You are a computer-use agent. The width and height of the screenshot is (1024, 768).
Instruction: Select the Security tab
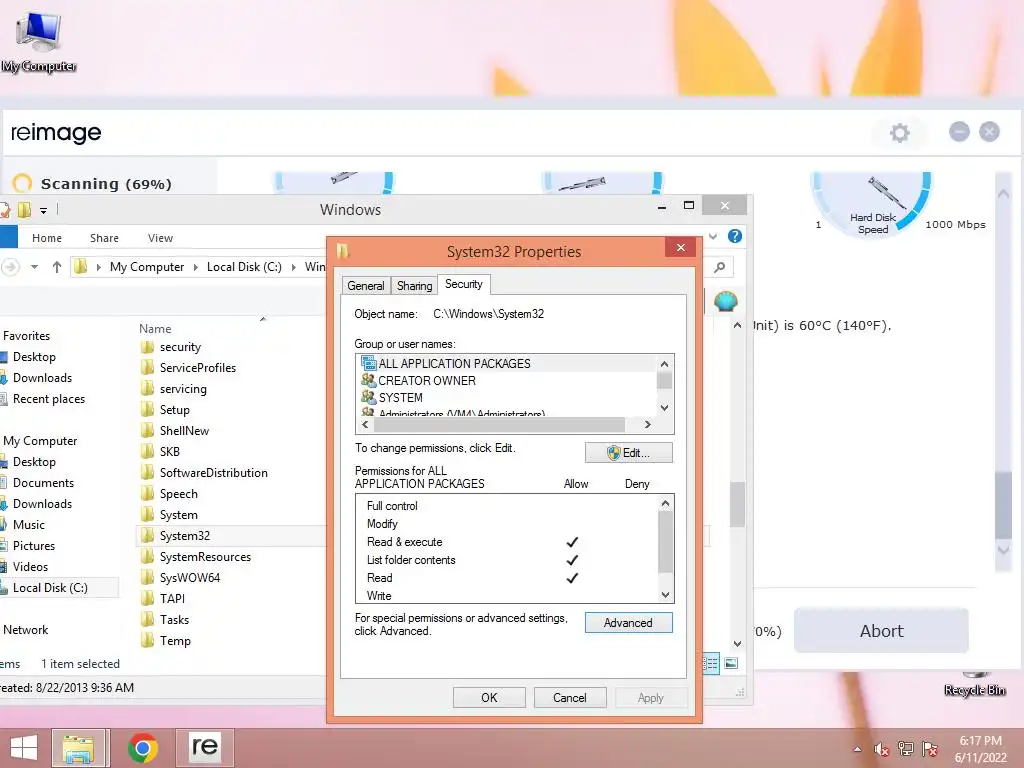(x=464, y=284)
